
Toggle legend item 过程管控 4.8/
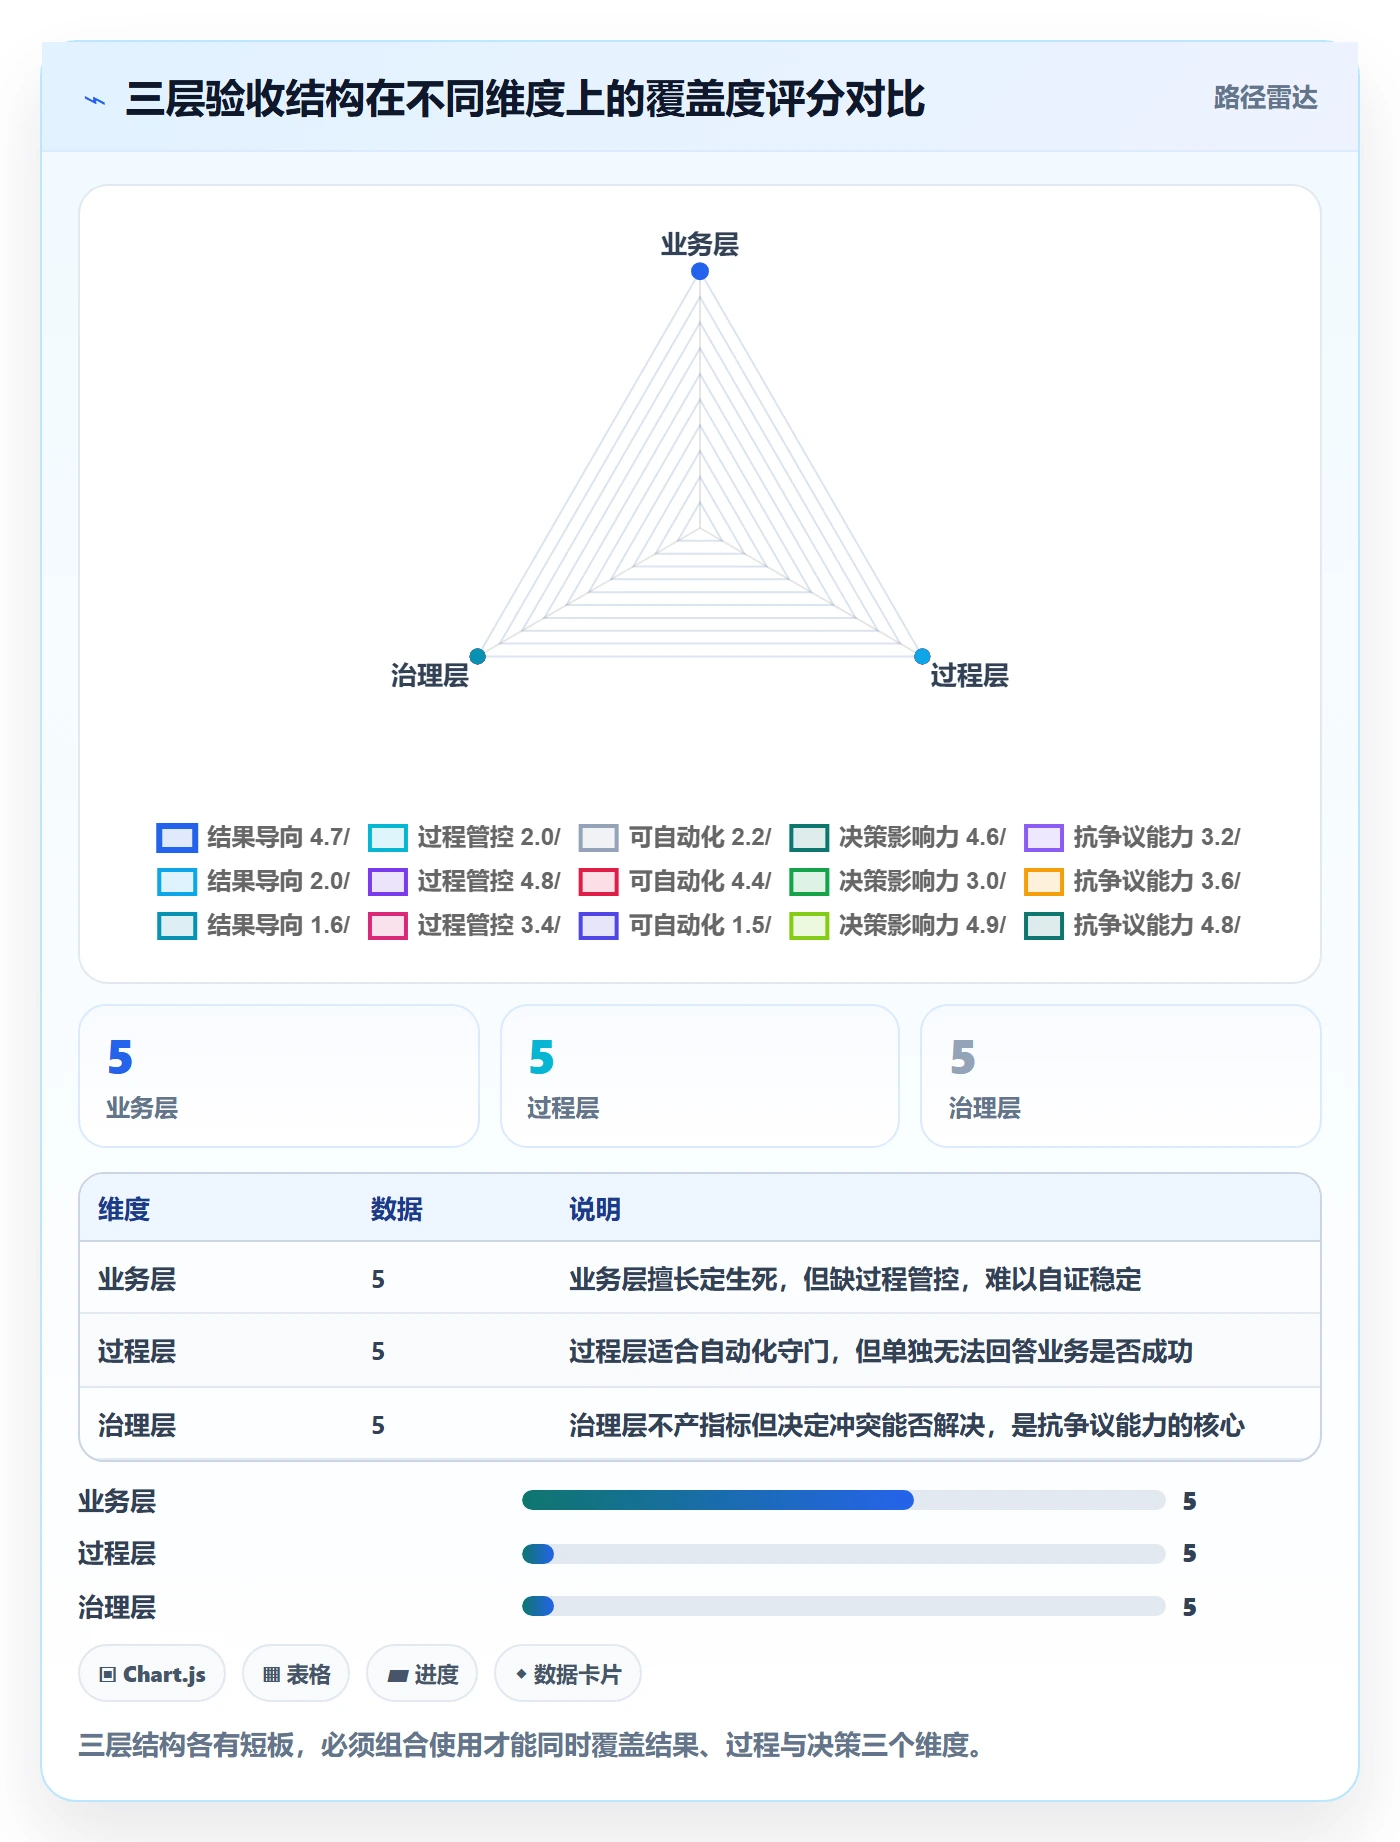click(464, 881)
